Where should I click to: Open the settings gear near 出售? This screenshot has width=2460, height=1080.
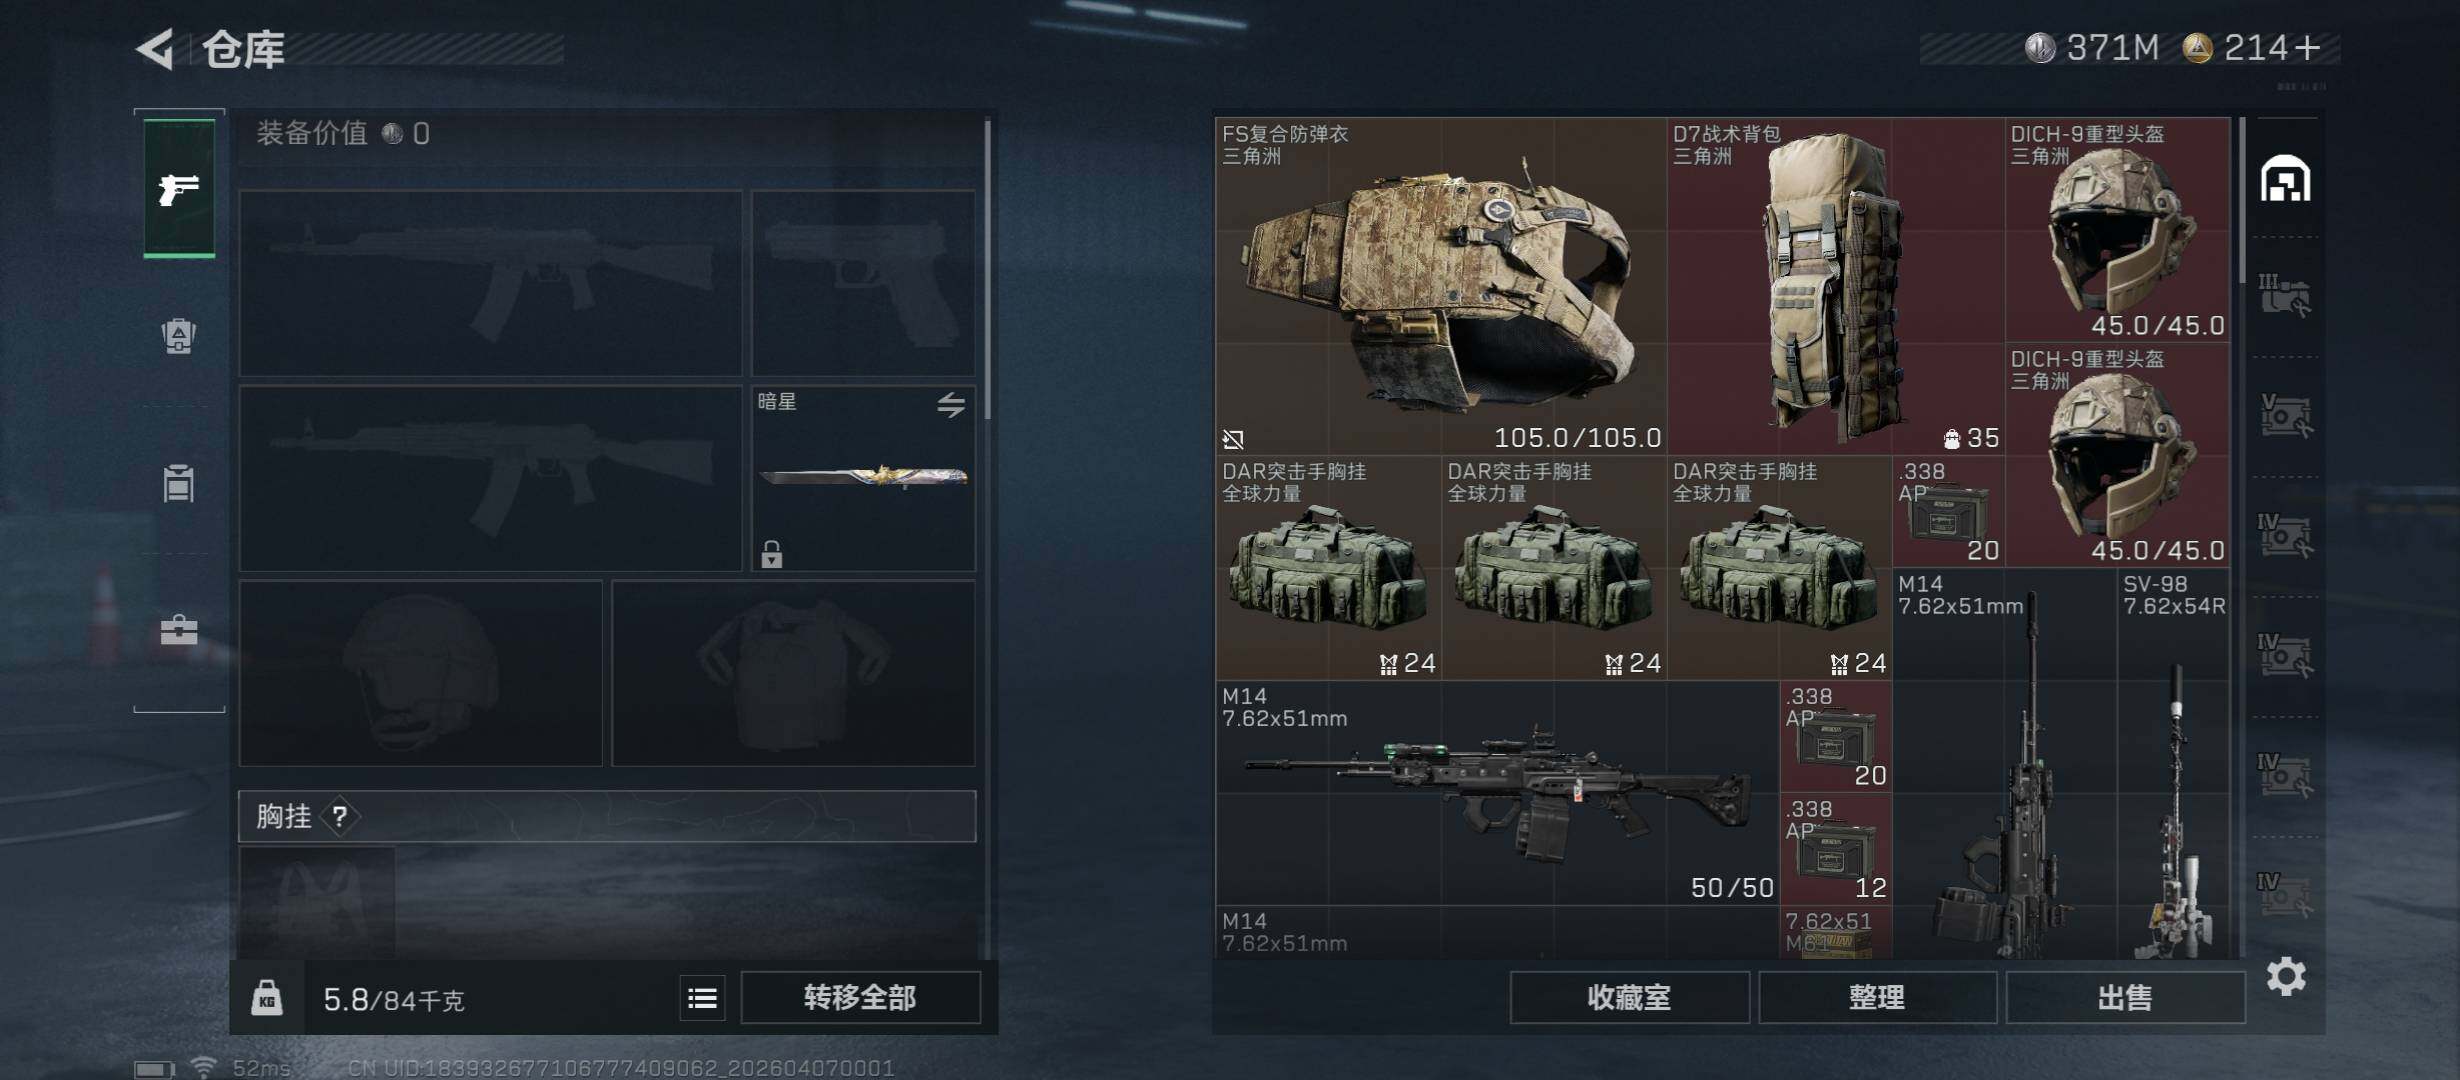[2286, 976]
